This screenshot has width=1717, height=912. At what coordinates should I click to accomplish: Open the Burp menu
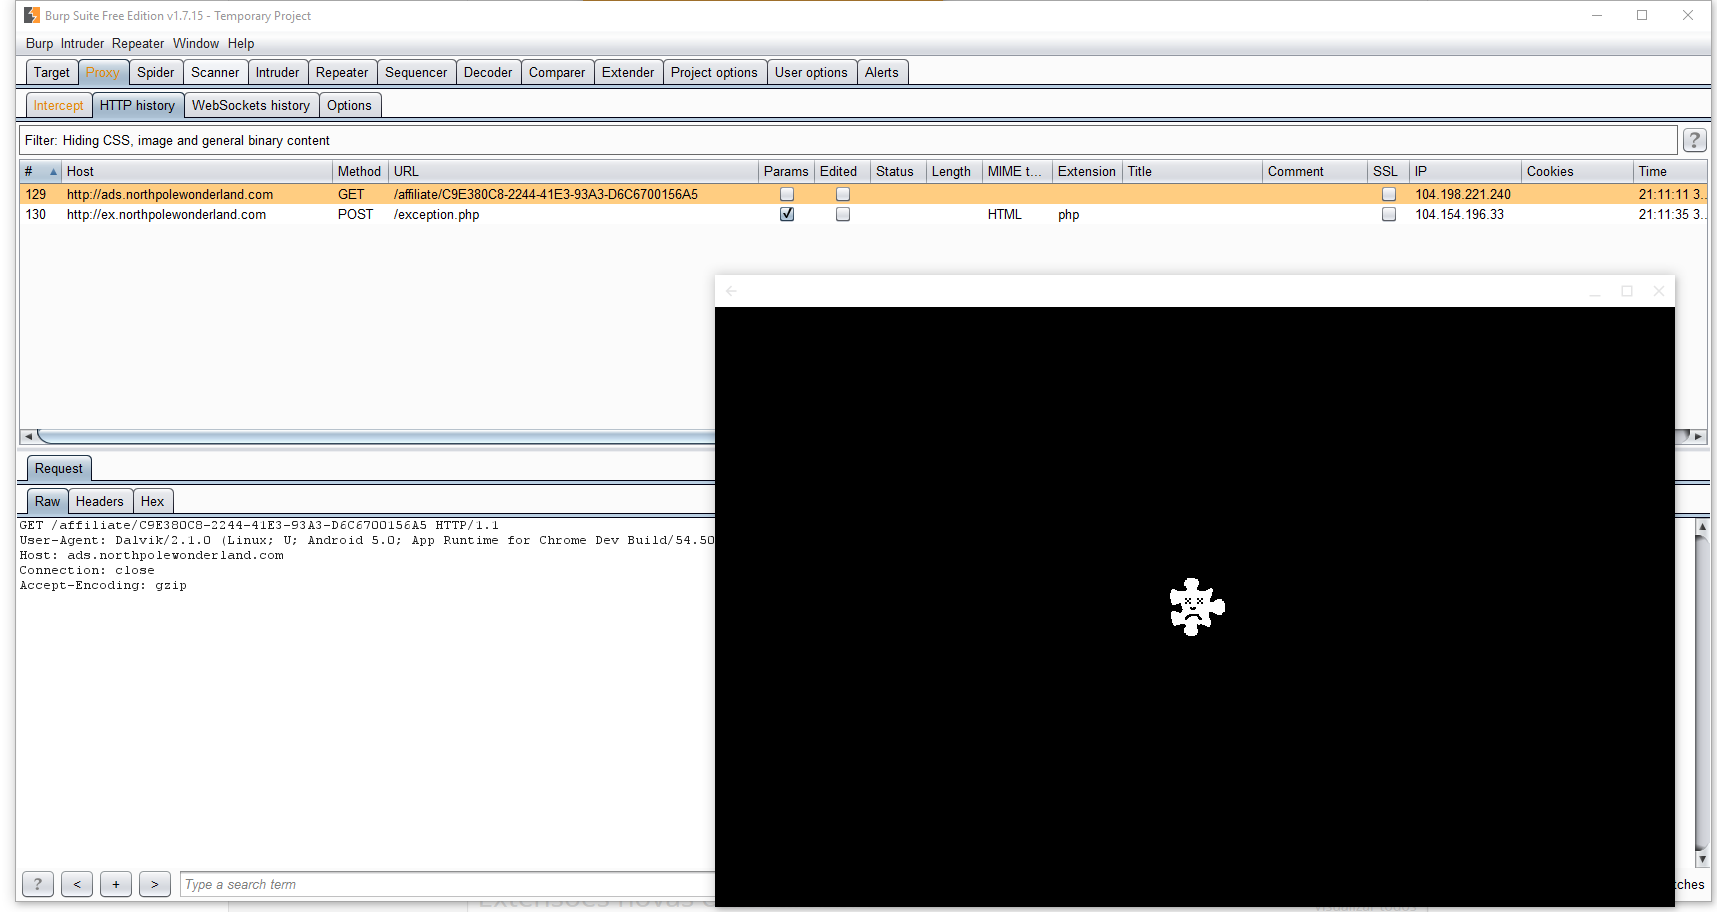(x=39, y=43)
